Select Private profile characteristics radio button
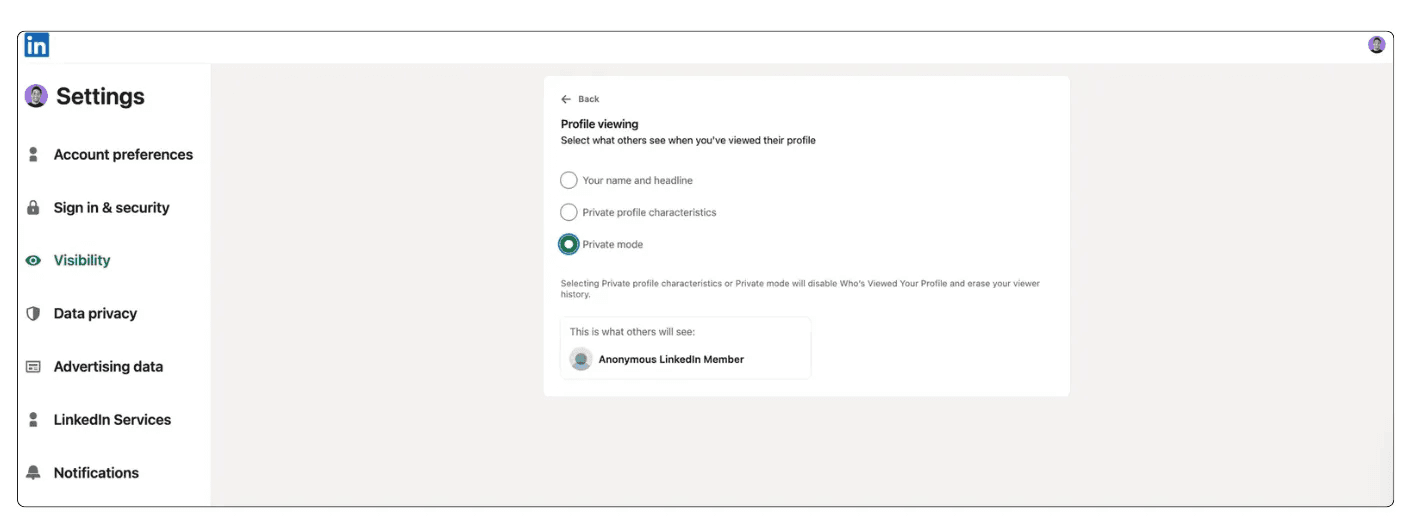This screenshot has width=1412, height=532. click(569, 212)
